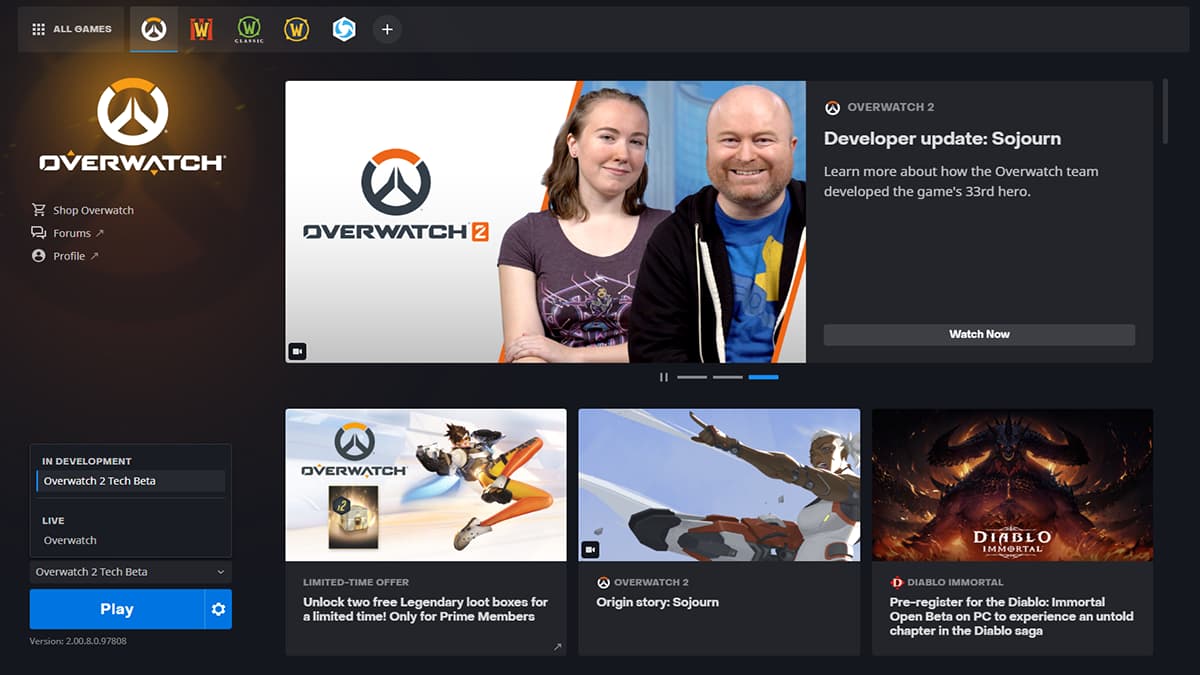Select the golden World of Warcraft game icon

(296, 29)
